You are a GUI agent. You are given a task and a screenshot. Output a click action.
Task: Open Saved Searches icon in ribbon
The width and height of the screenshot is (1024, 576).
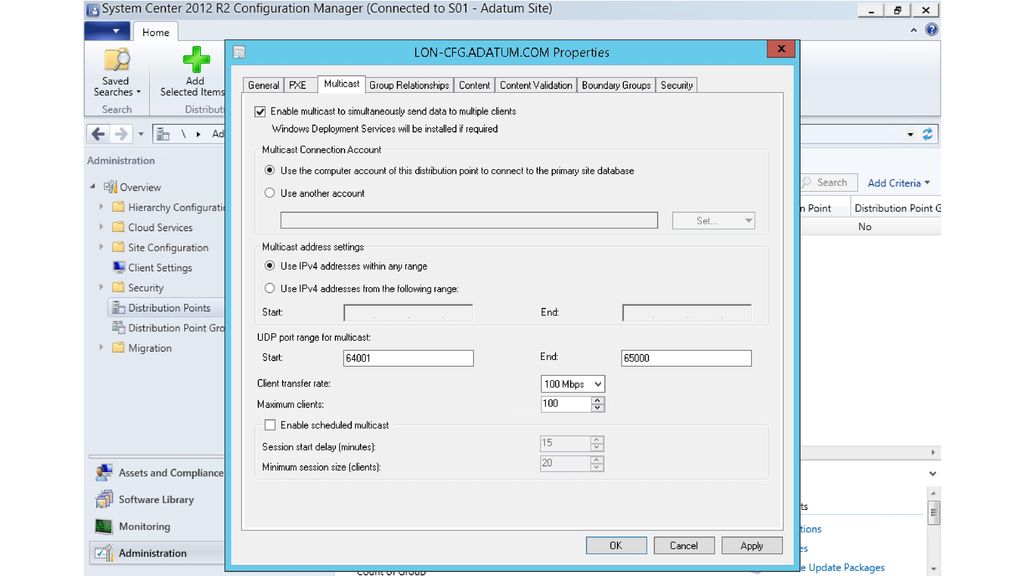[116, 60]
